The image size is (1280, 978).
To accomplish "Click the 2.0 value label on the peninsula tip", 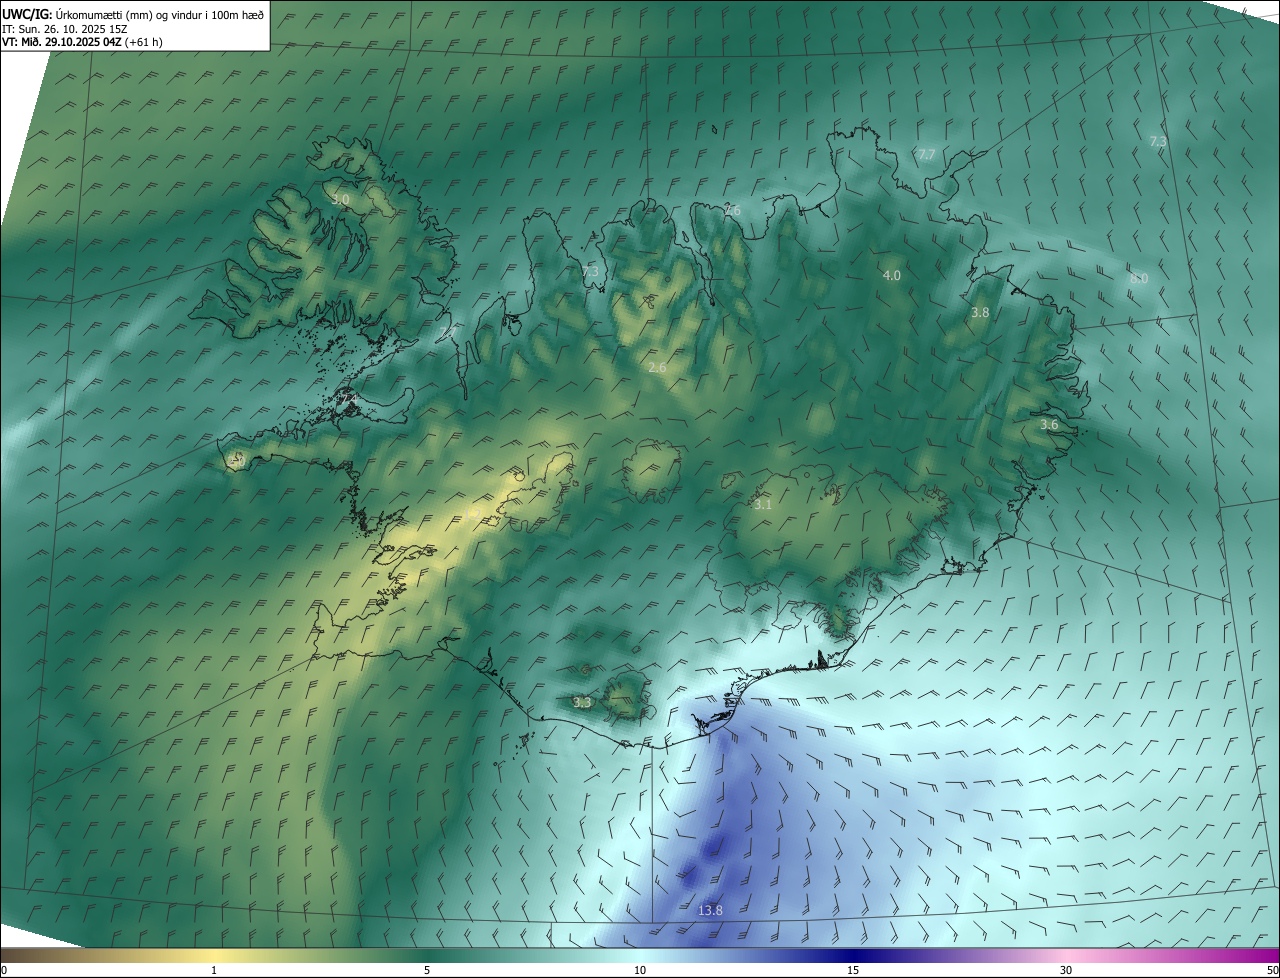I will click(x=237, y=460).
